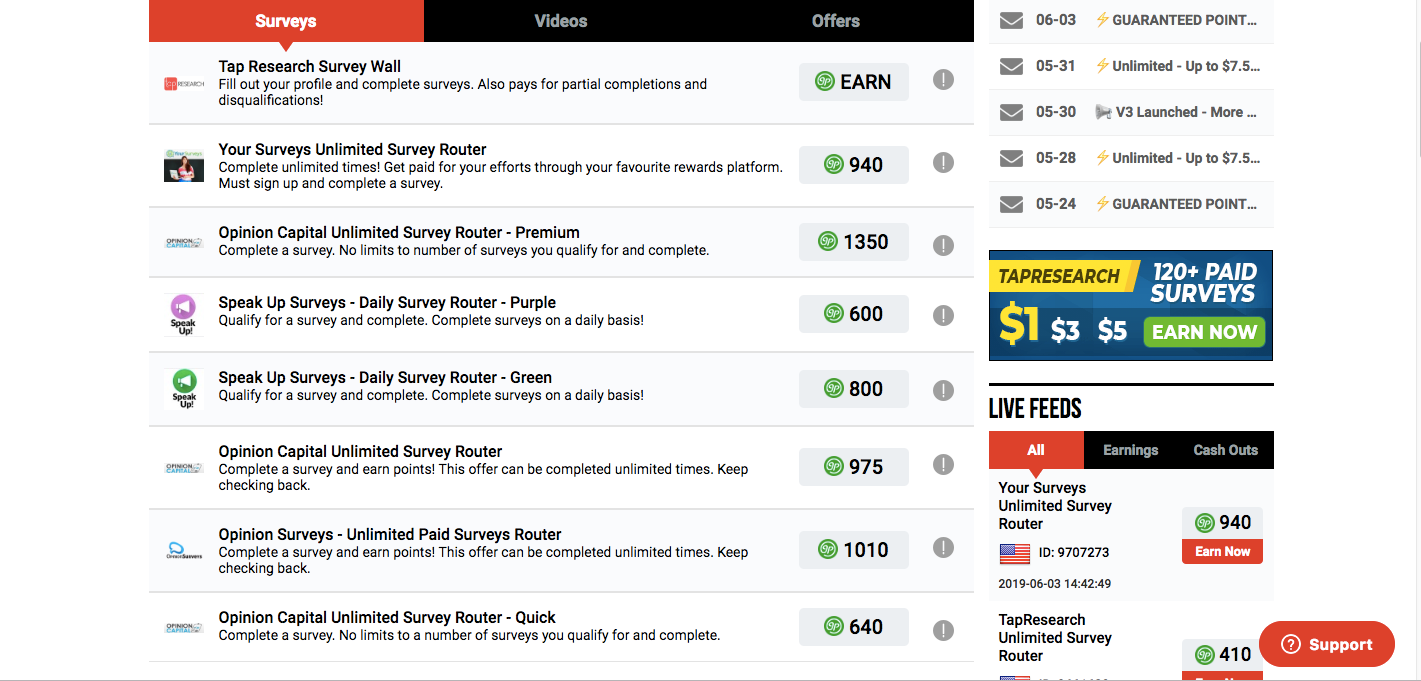Click the Tap Research logo thumbnail
Viewport: 1421px width, 681px height.
[184, 84]
